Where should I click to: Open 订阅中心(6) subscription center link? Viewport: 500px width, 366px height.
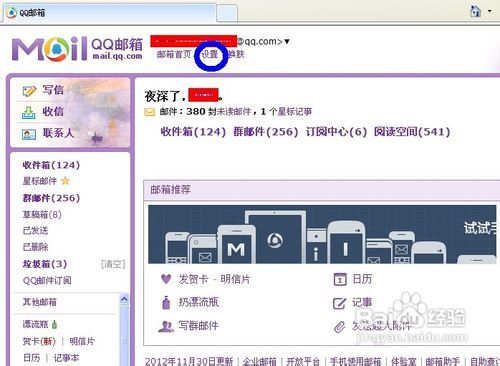(336, 132)
